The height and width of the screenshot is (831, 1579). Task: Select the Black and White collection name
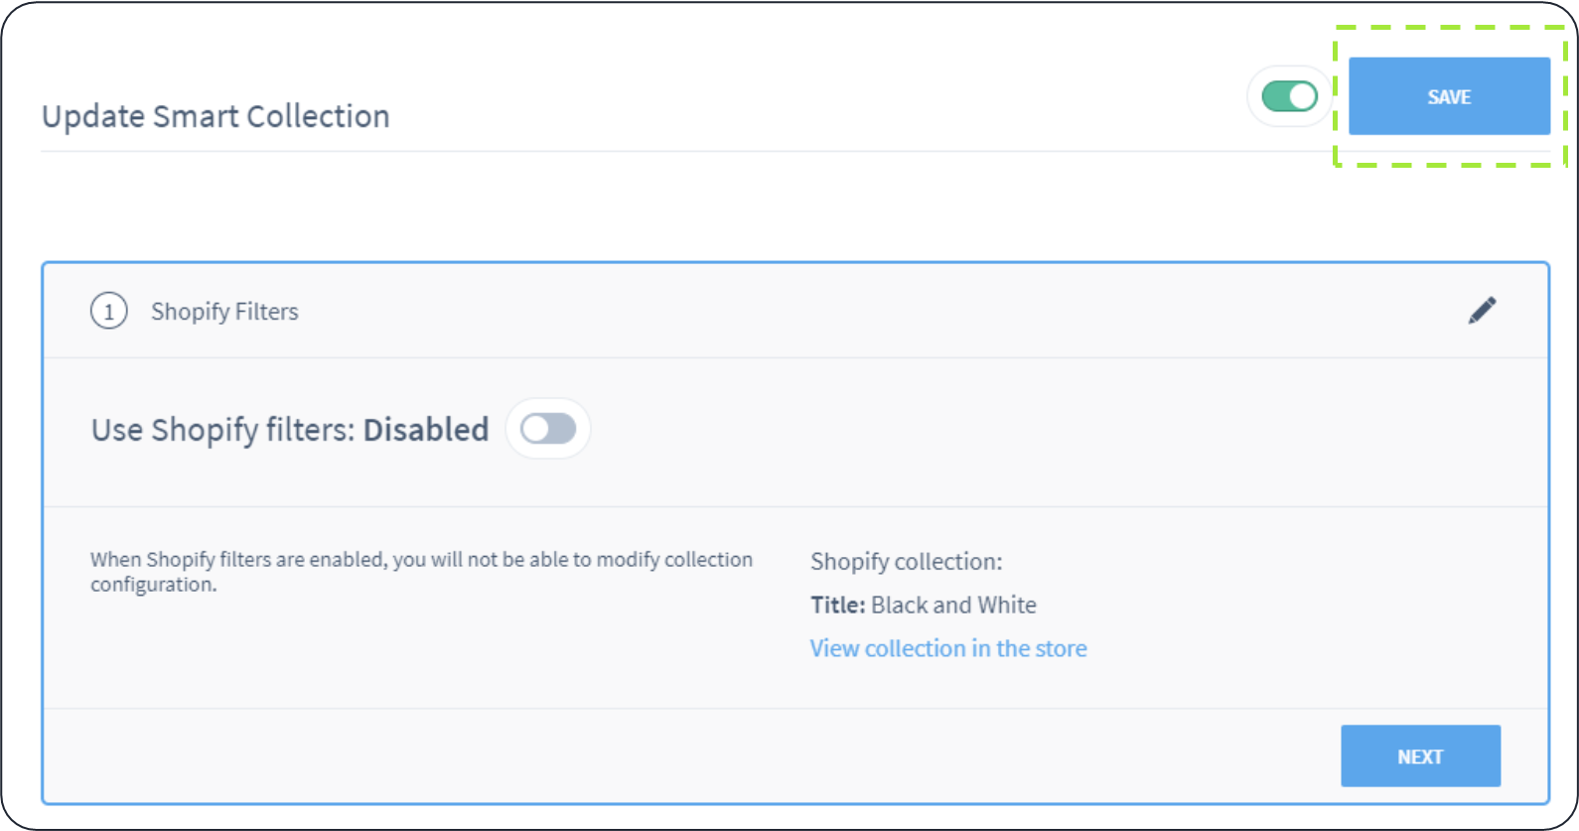(x=953, y=605)
